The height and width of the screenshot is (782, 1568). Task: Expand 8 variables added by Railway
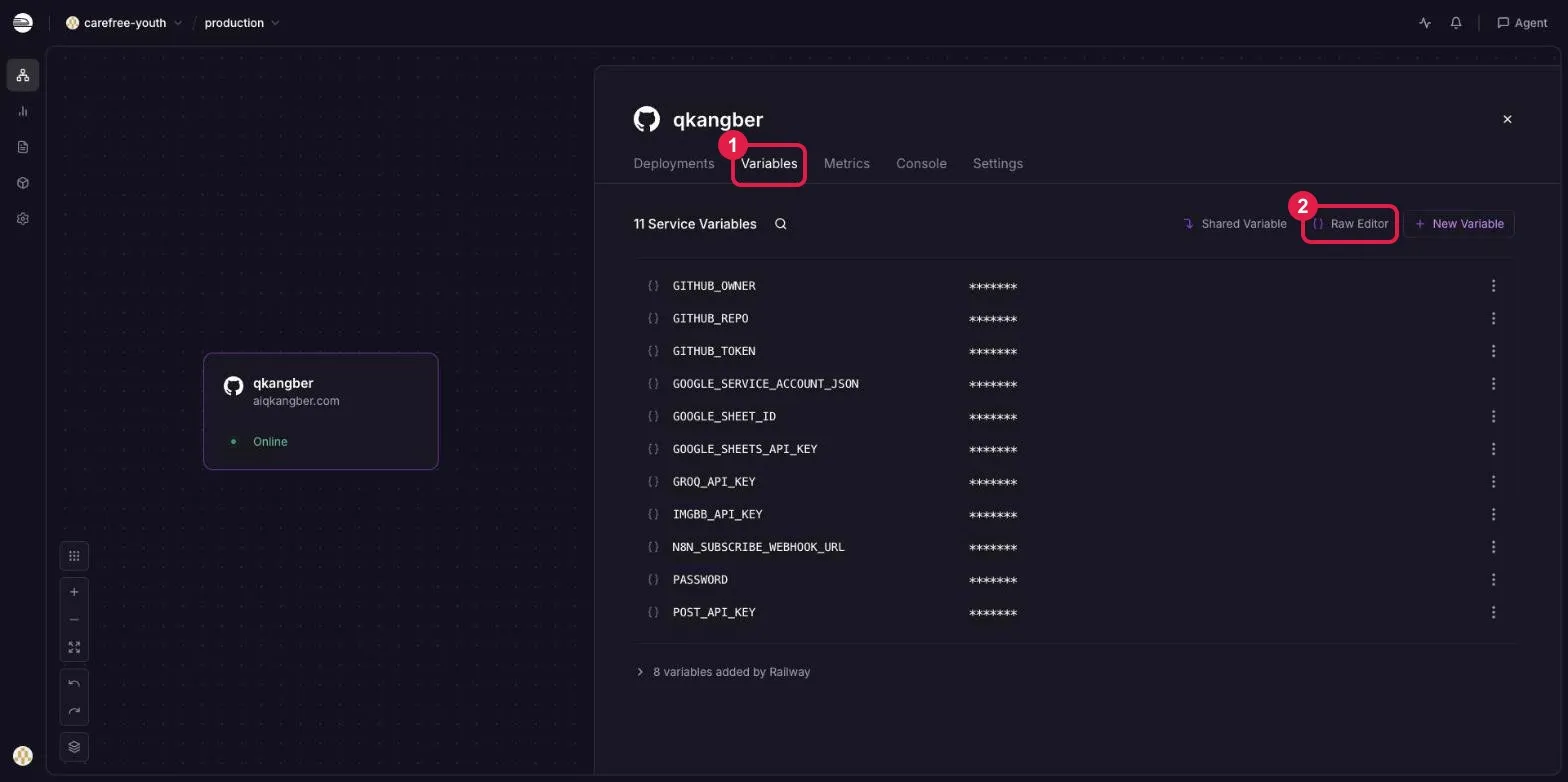pyautogui.click(x=723, y=672)
